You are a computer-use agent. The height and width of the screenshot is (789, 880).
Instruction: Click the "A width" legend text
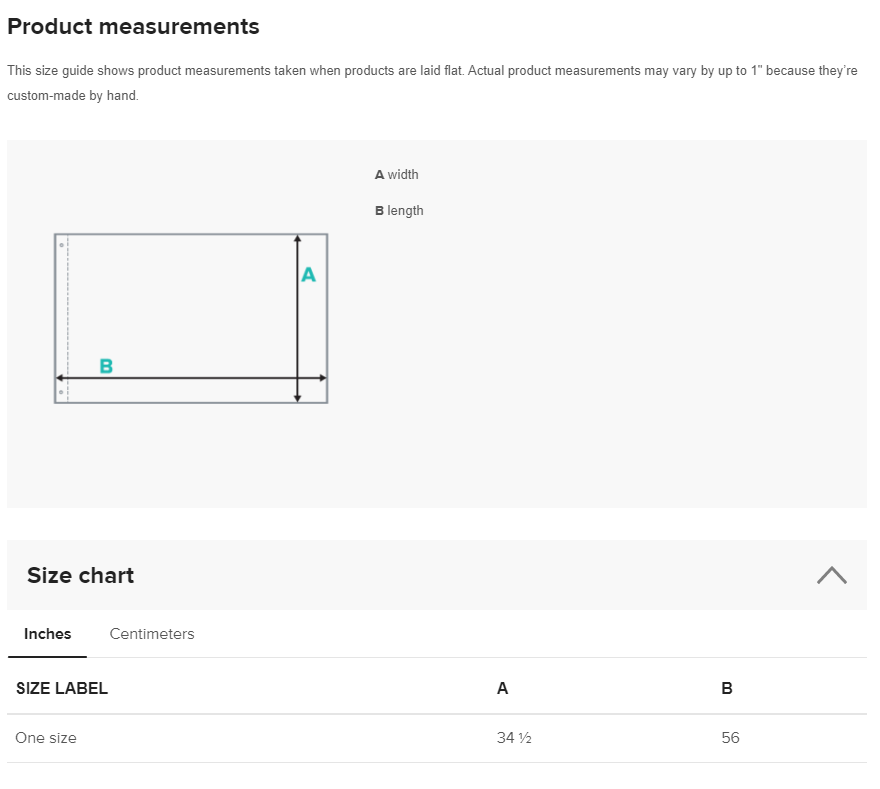[x=397, y=175]
